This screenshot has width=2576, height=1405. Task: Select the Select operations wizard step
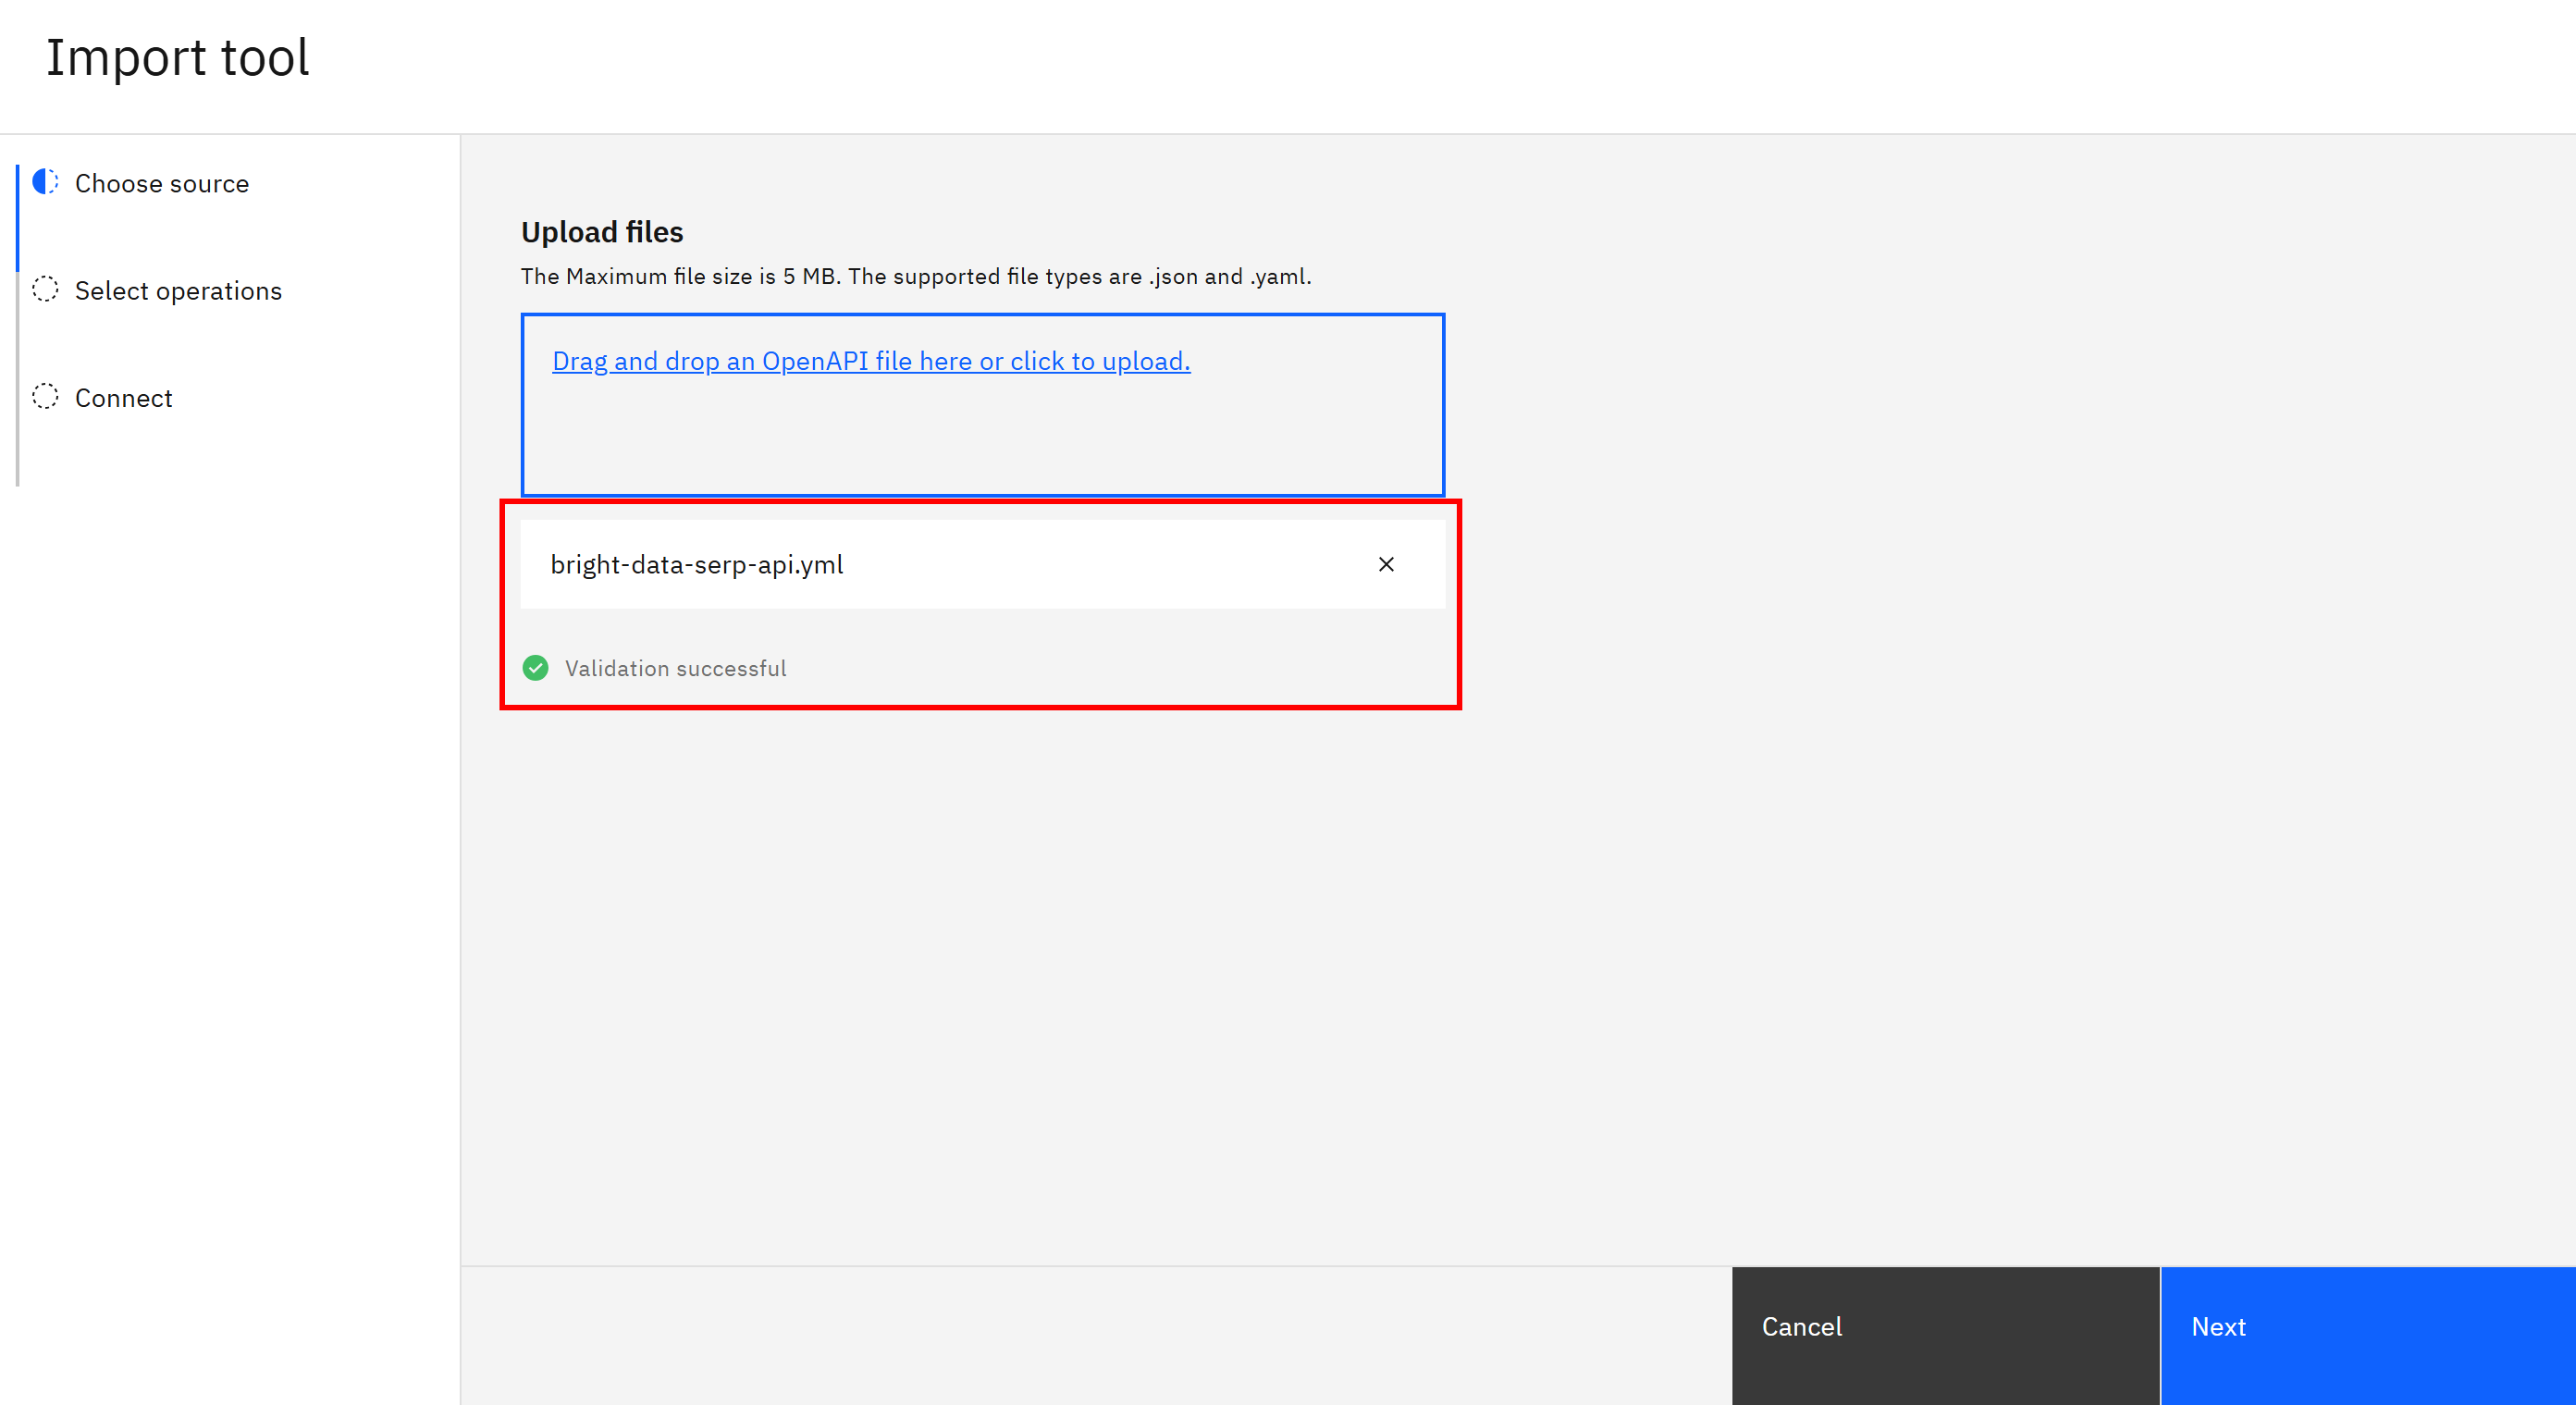177,290
